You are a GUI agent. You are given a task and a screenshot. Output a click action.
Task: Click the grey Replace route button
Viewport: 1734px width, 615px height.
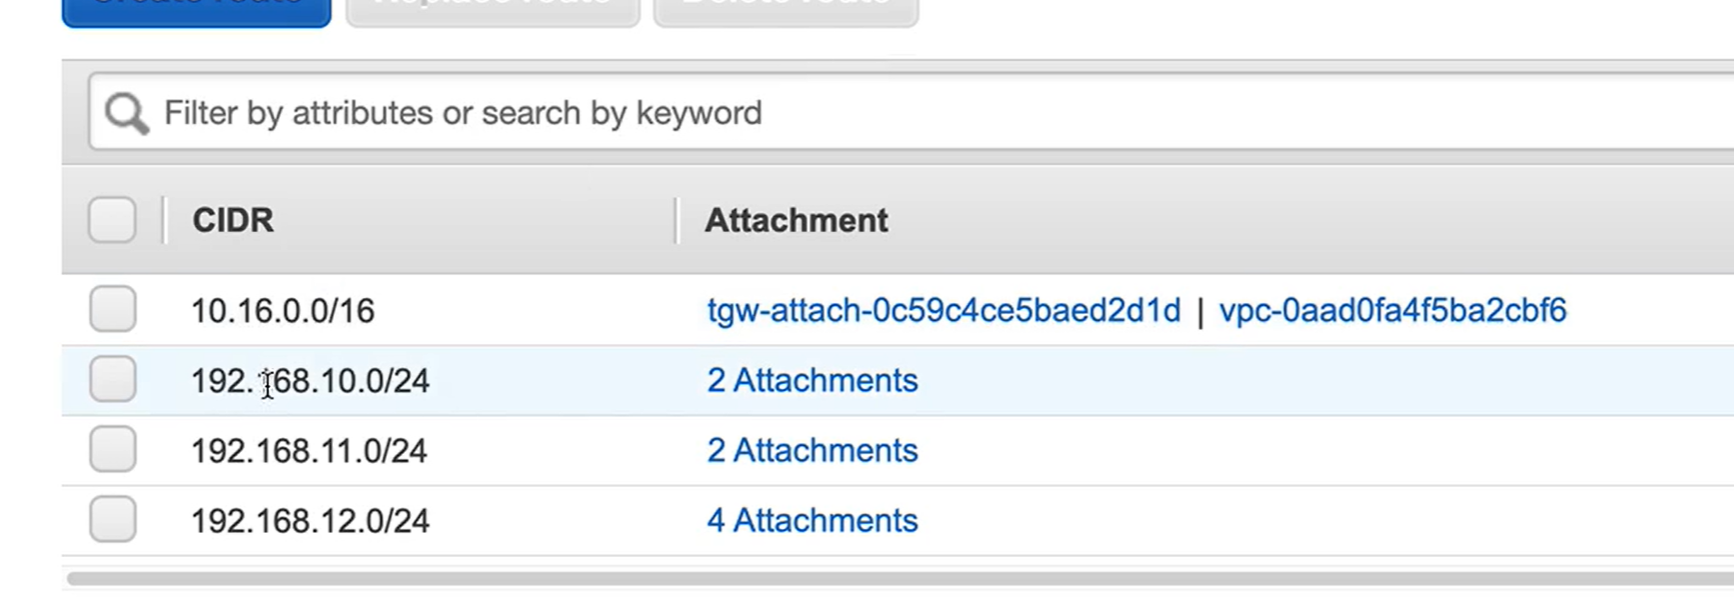click(492, 9)
